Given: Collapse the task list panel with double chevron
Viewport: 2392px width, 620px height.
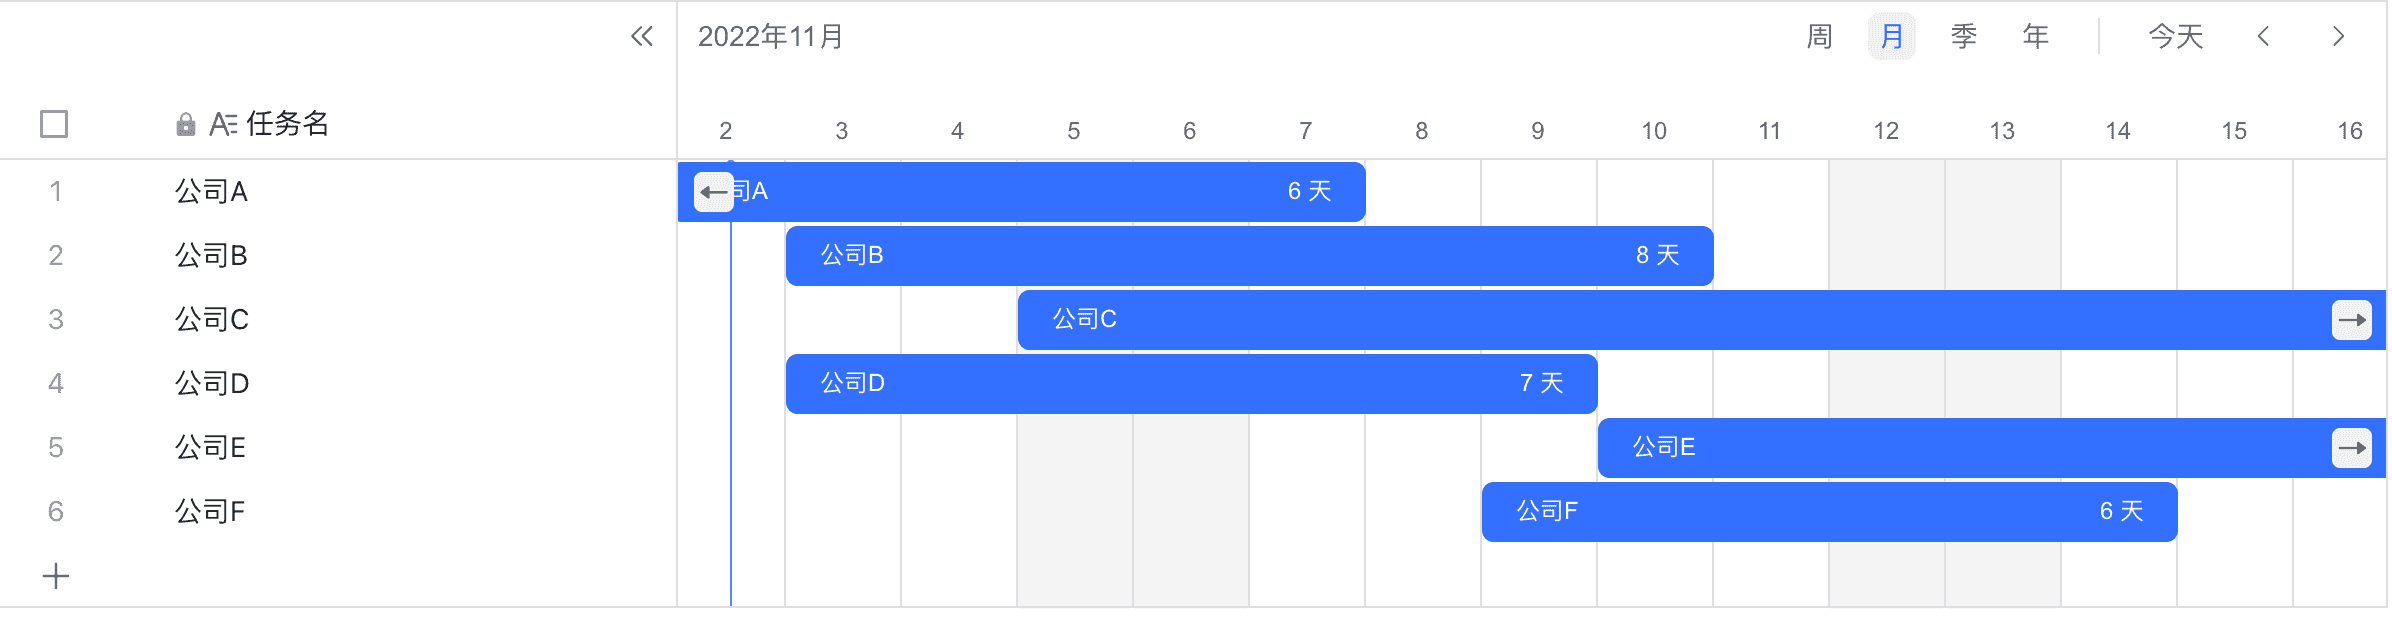Looking at the screenshot, I should pos(642,37).
